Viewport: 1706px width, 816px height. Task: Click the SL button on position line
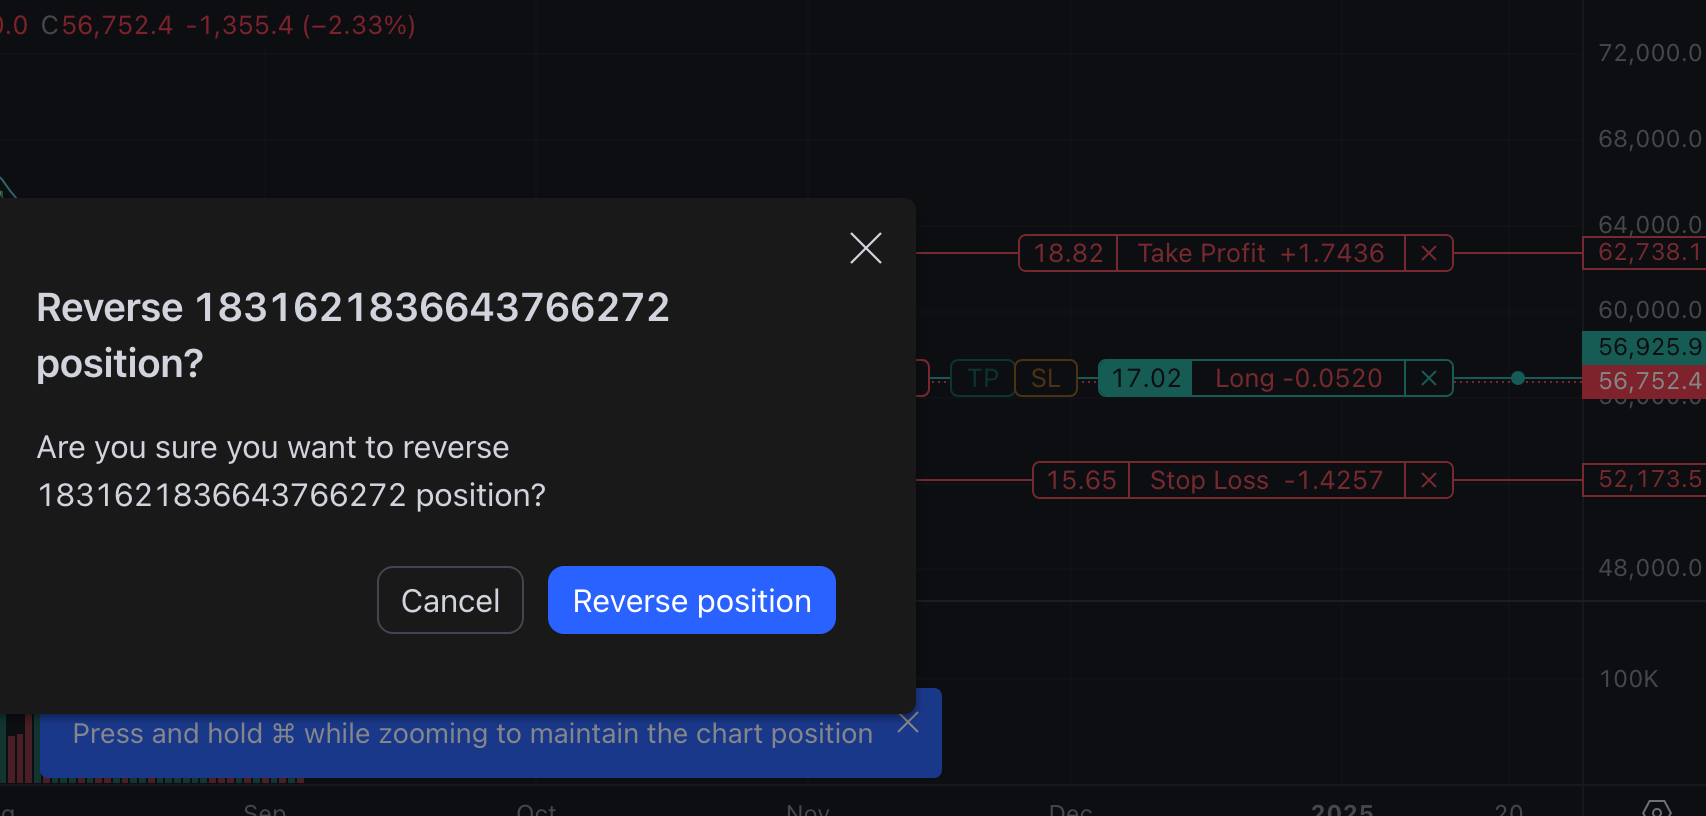pos(1046,378)
